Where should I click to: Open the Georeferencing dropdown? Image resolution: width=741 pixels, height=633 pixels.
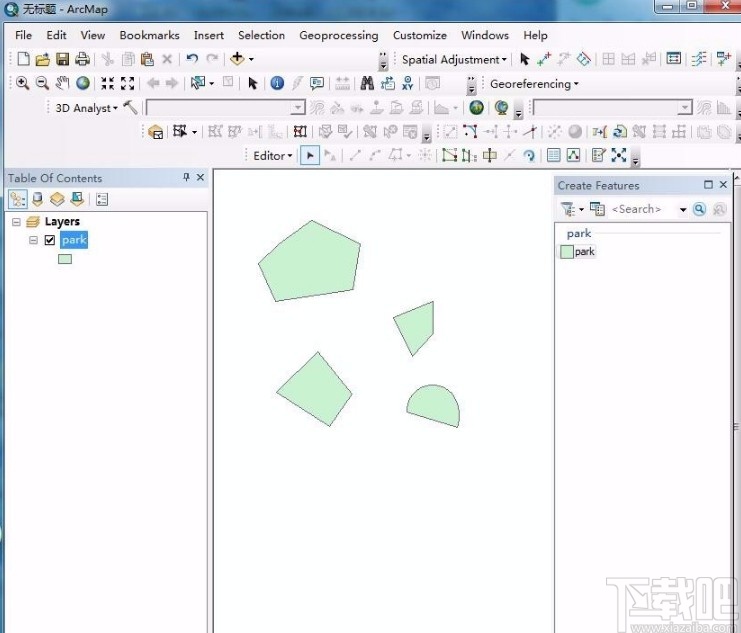pyautogui.click(x=534, y=84)
